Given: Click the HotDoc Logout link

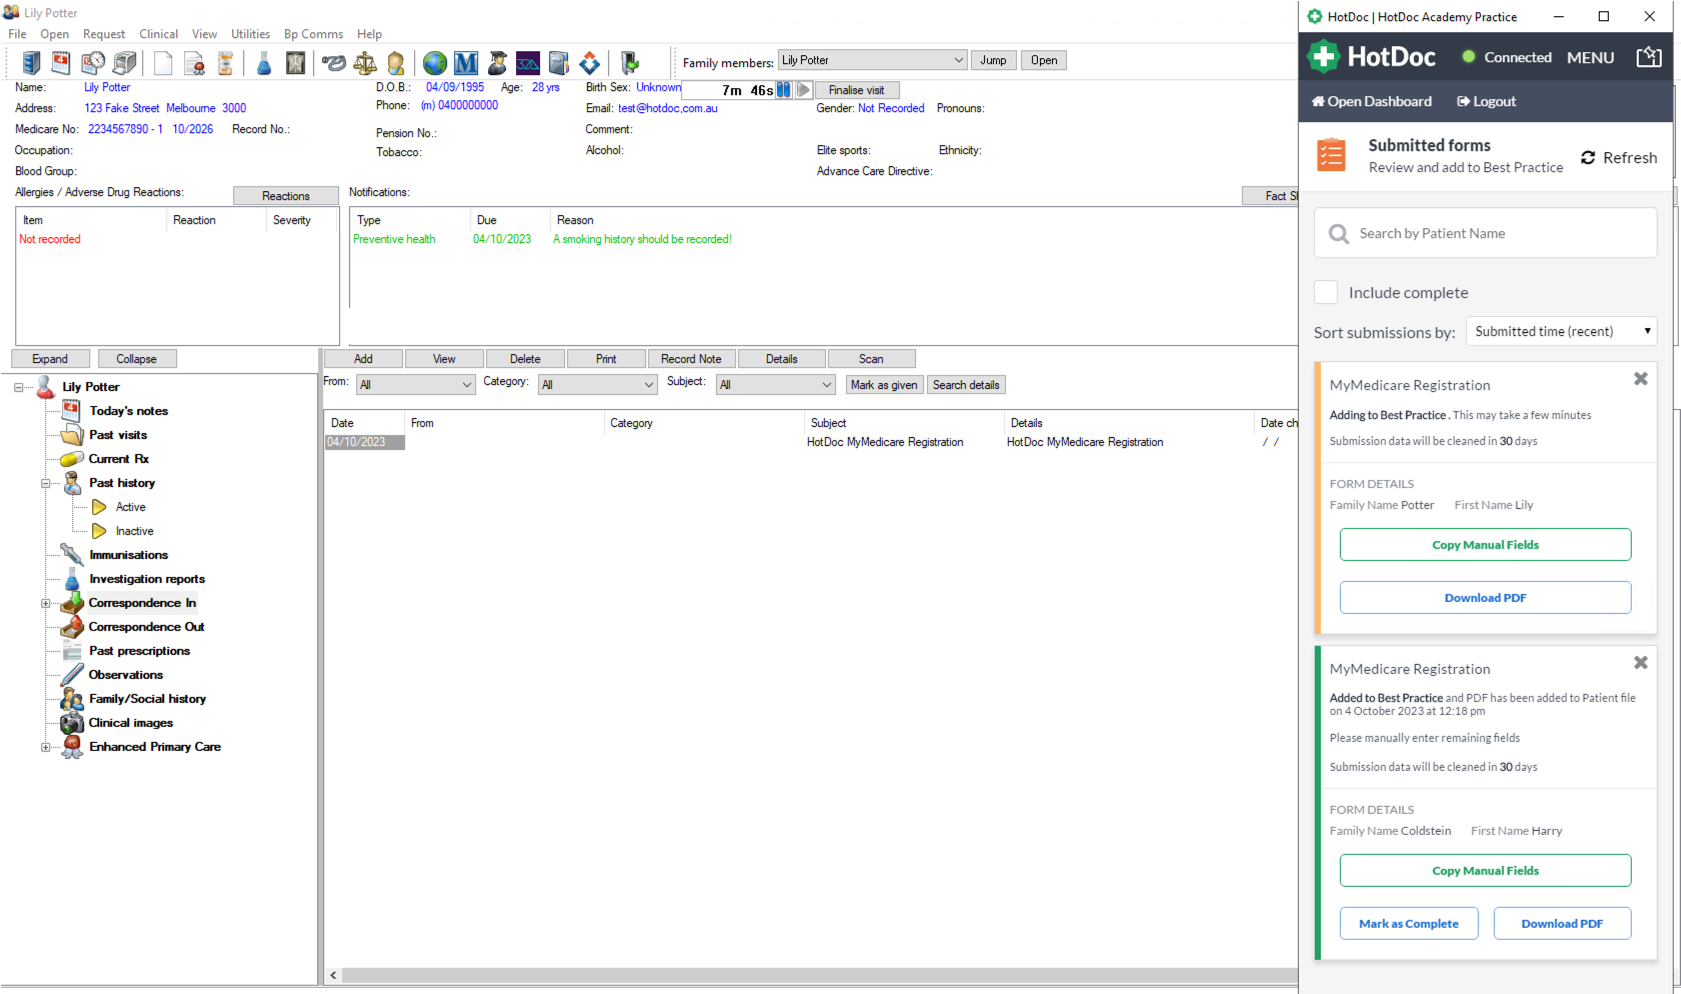Looking at the screenshot, I should coord(1486,101).
